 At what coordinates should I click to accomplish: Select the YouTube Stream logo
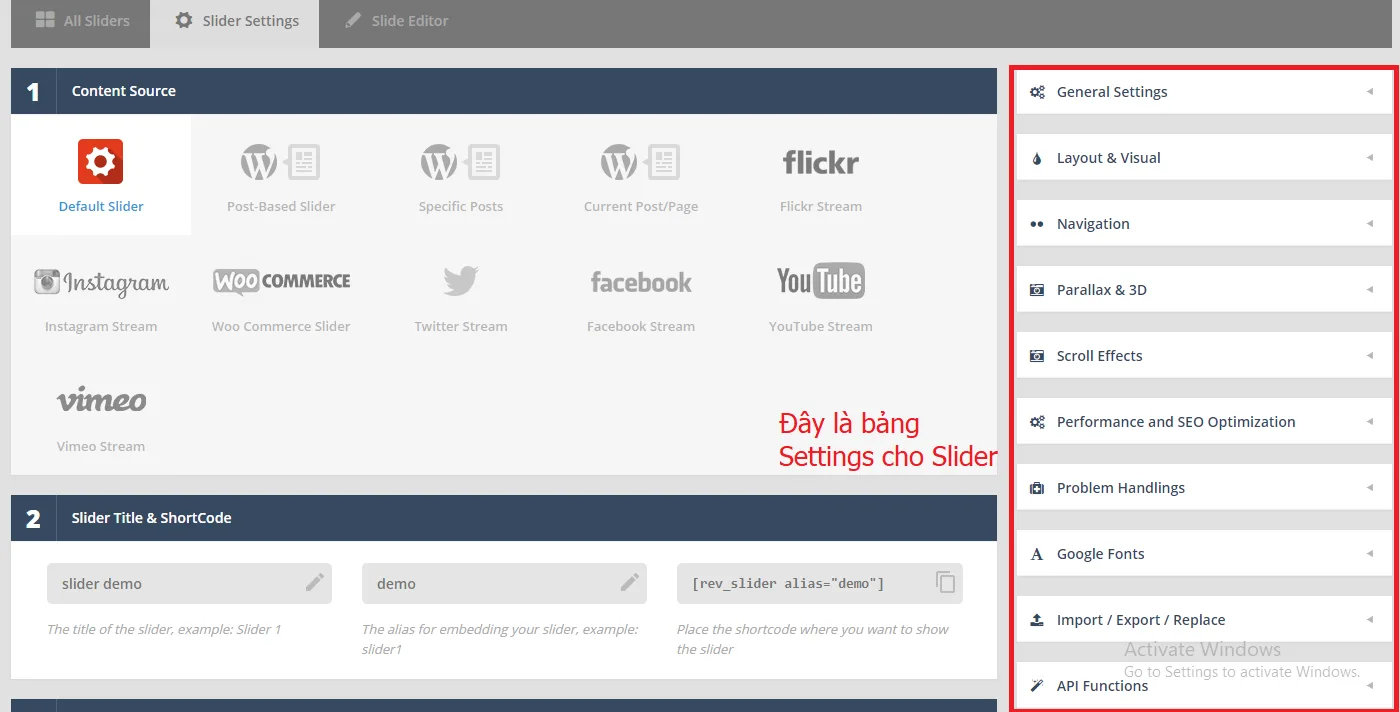click(x=821, y=282)
